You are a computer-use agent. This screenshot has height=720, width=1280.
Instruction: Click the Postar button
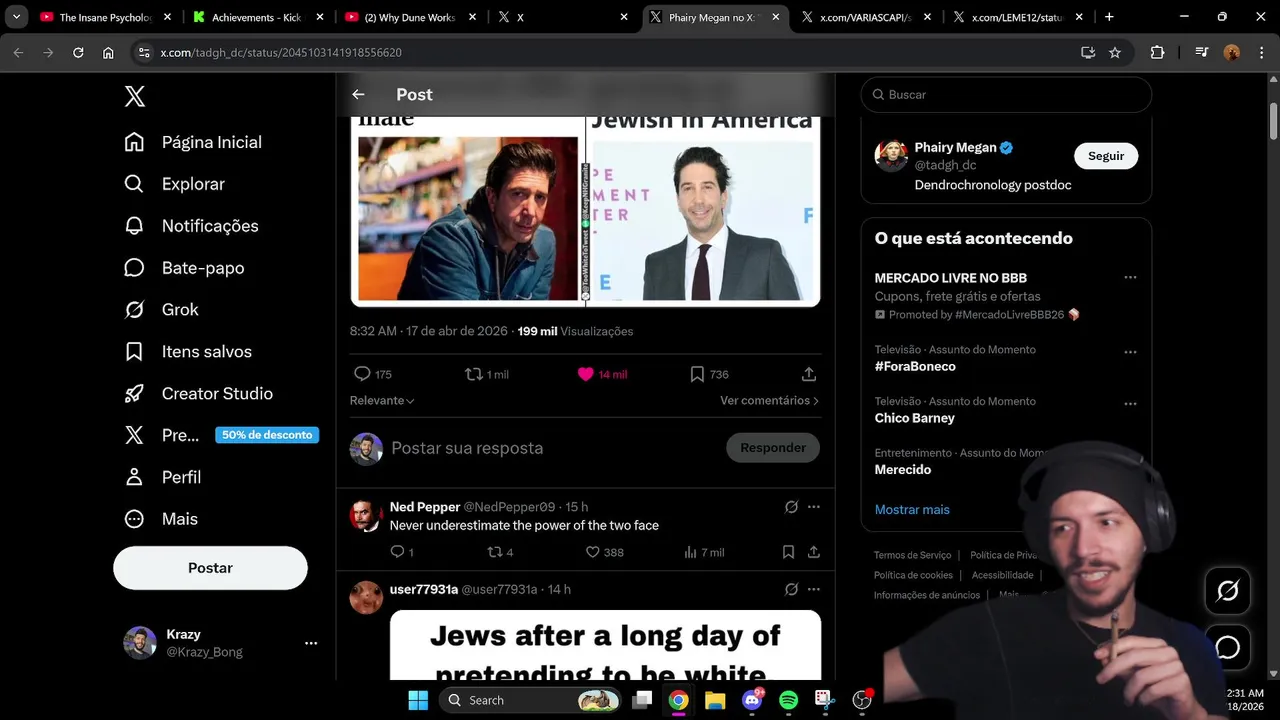tap(210, 568)
